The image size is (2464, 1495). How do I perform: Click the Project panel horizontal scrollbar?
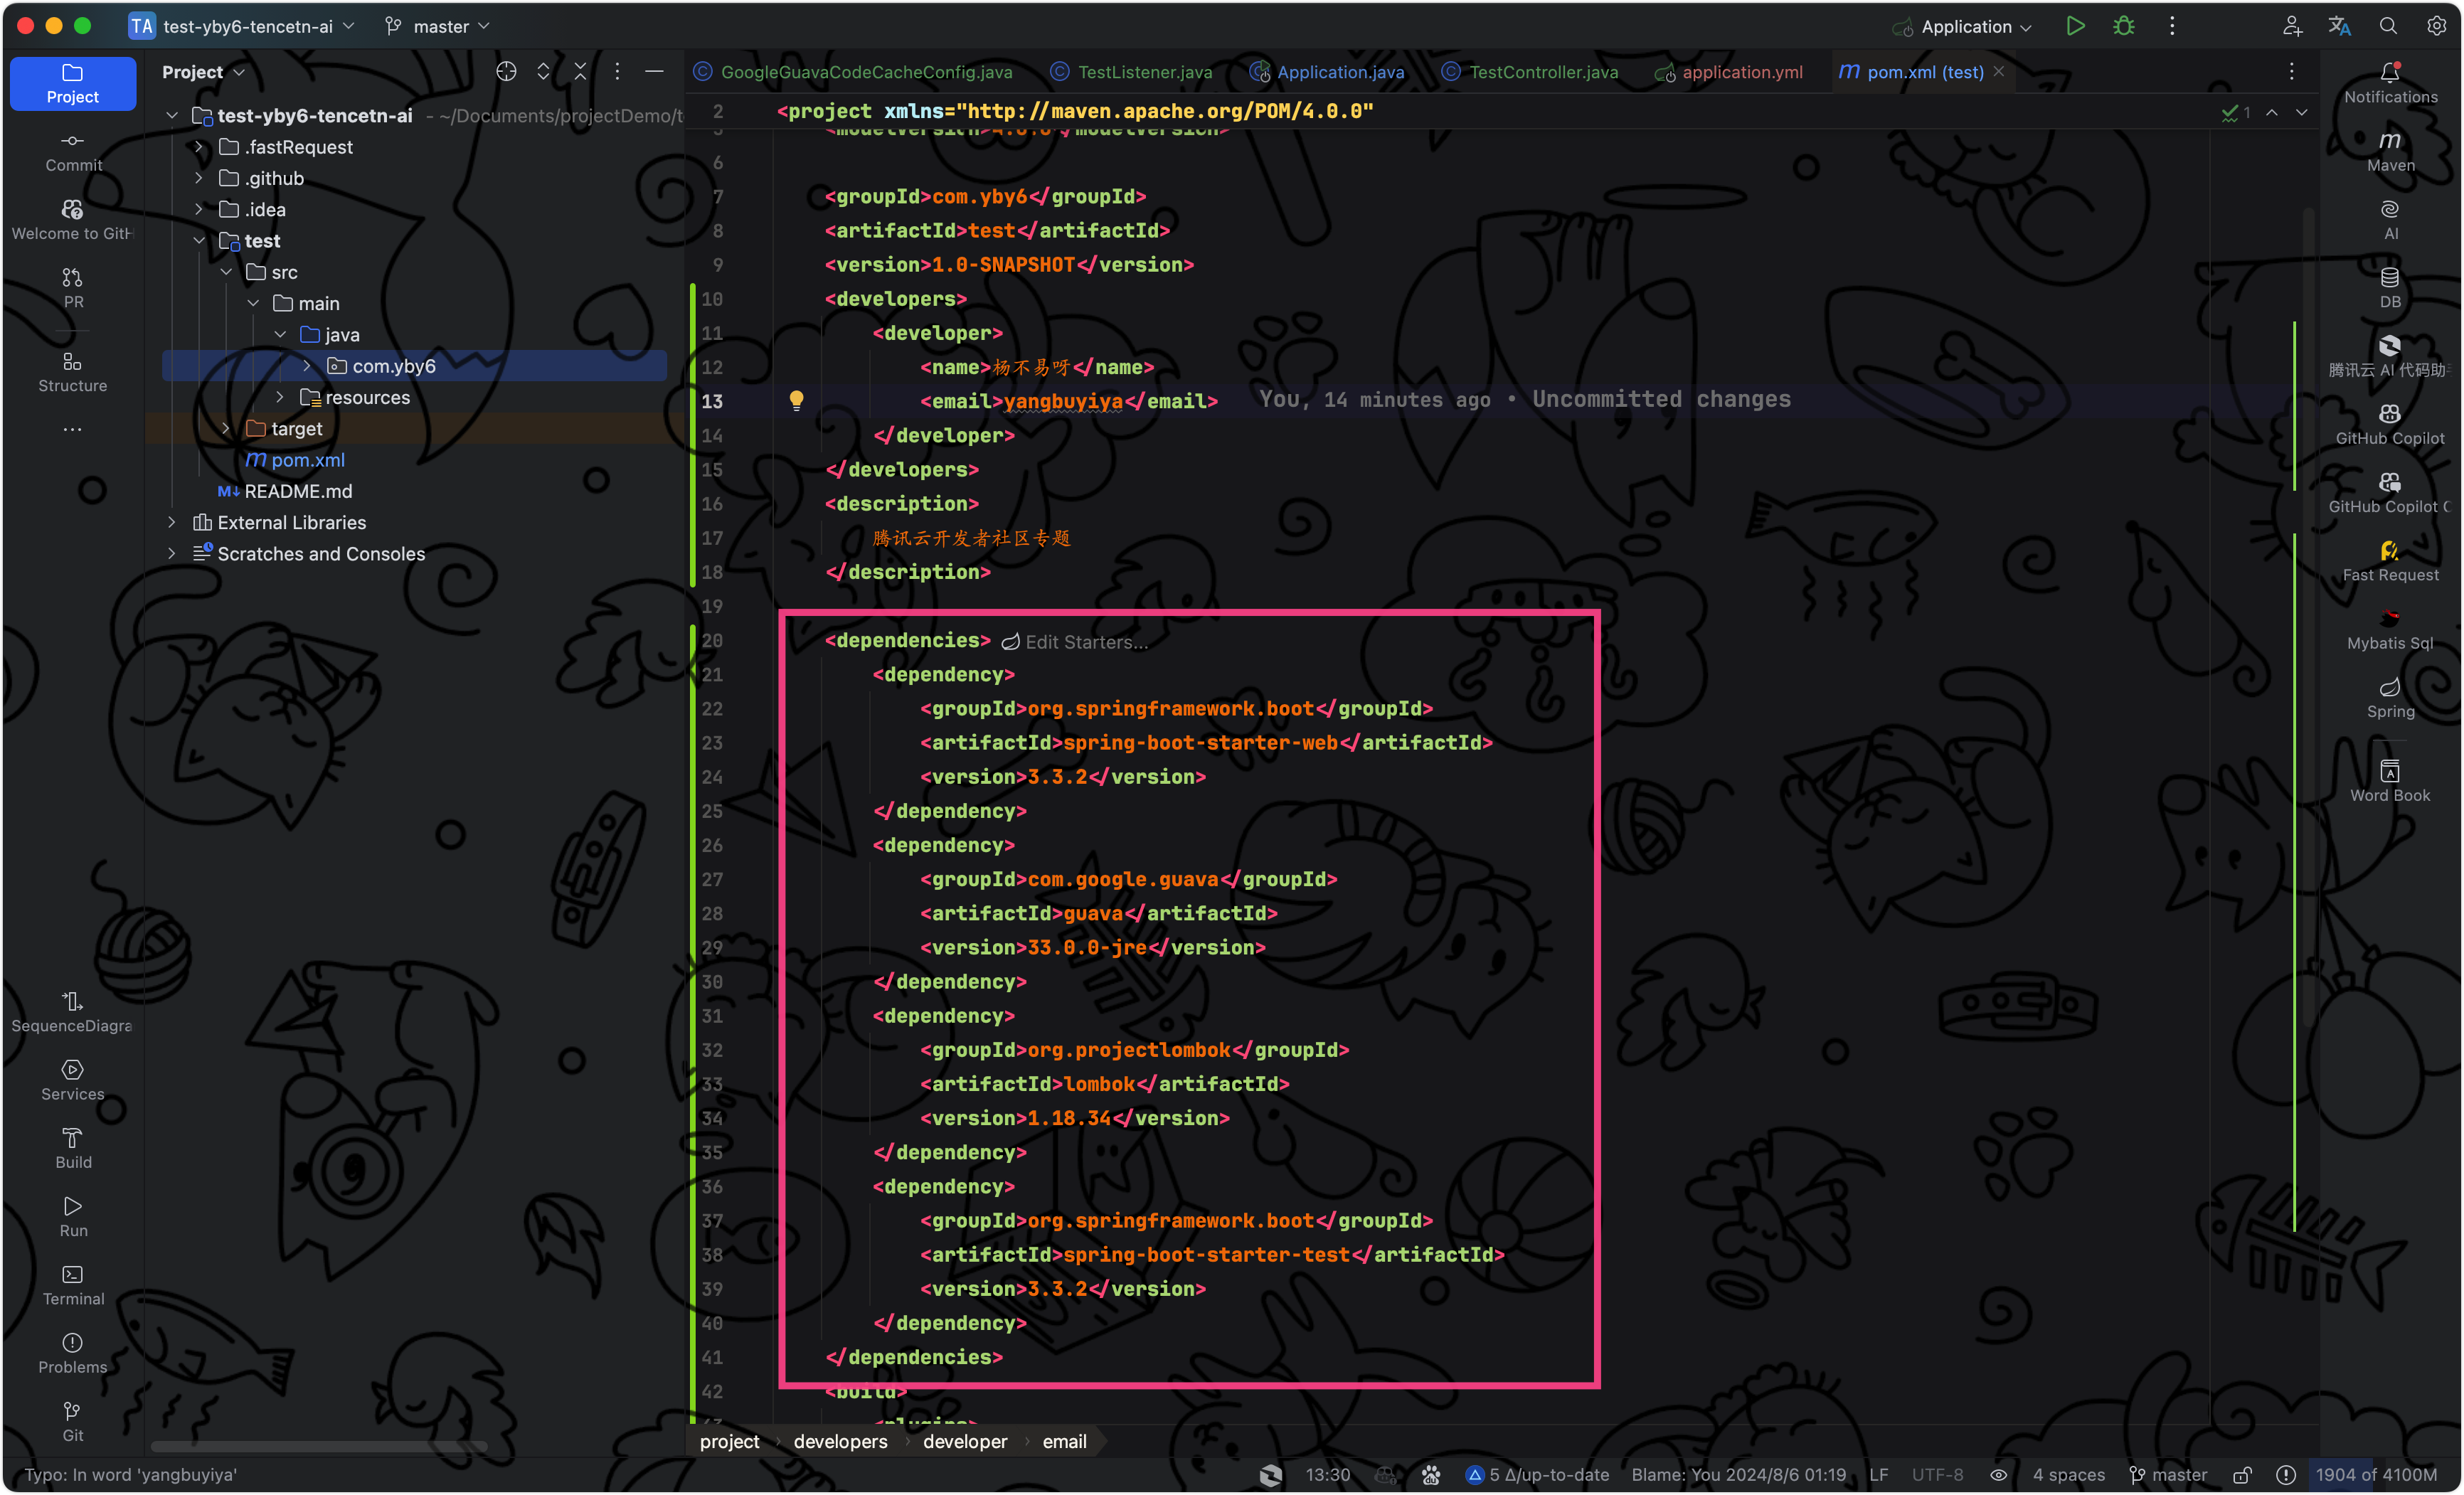pyautogui.click(x=320, y=1446)
